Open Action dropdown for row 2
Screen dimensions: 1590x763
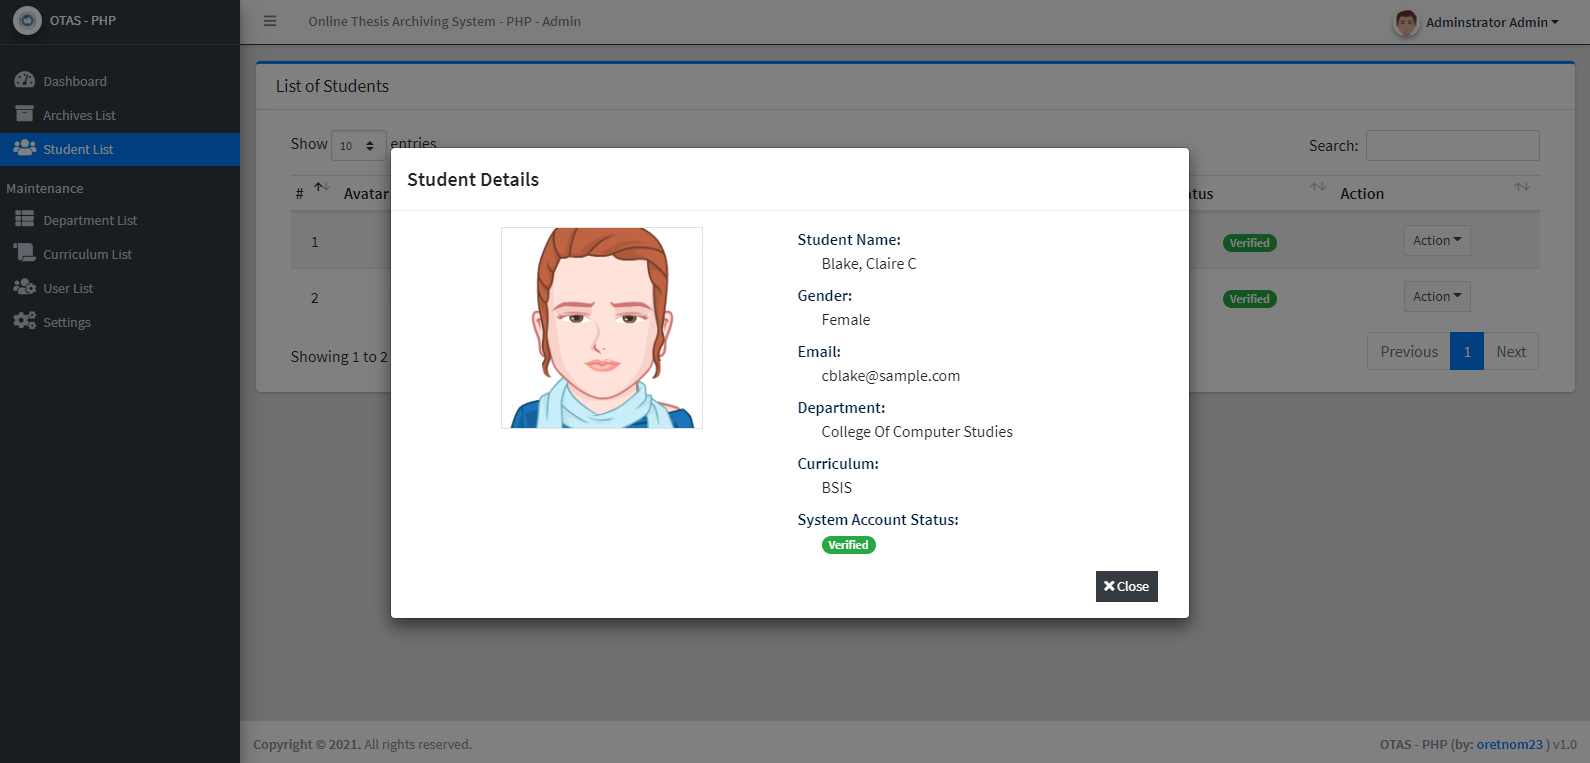coord(1437,296)
